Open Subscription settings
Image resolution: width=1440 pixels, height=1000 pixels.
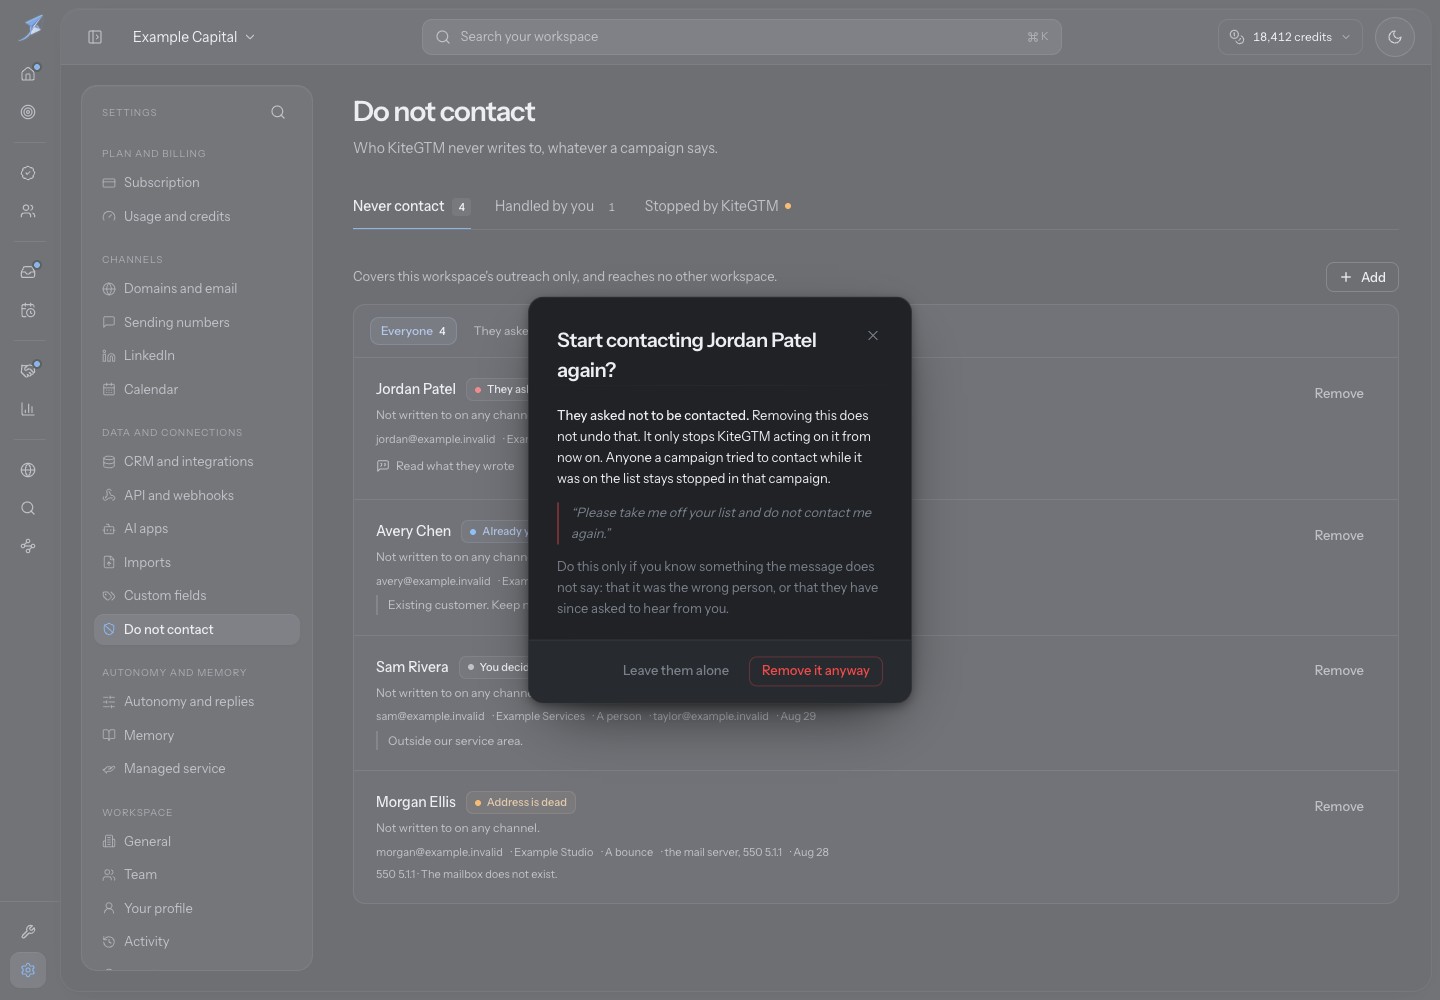(197, 183)
